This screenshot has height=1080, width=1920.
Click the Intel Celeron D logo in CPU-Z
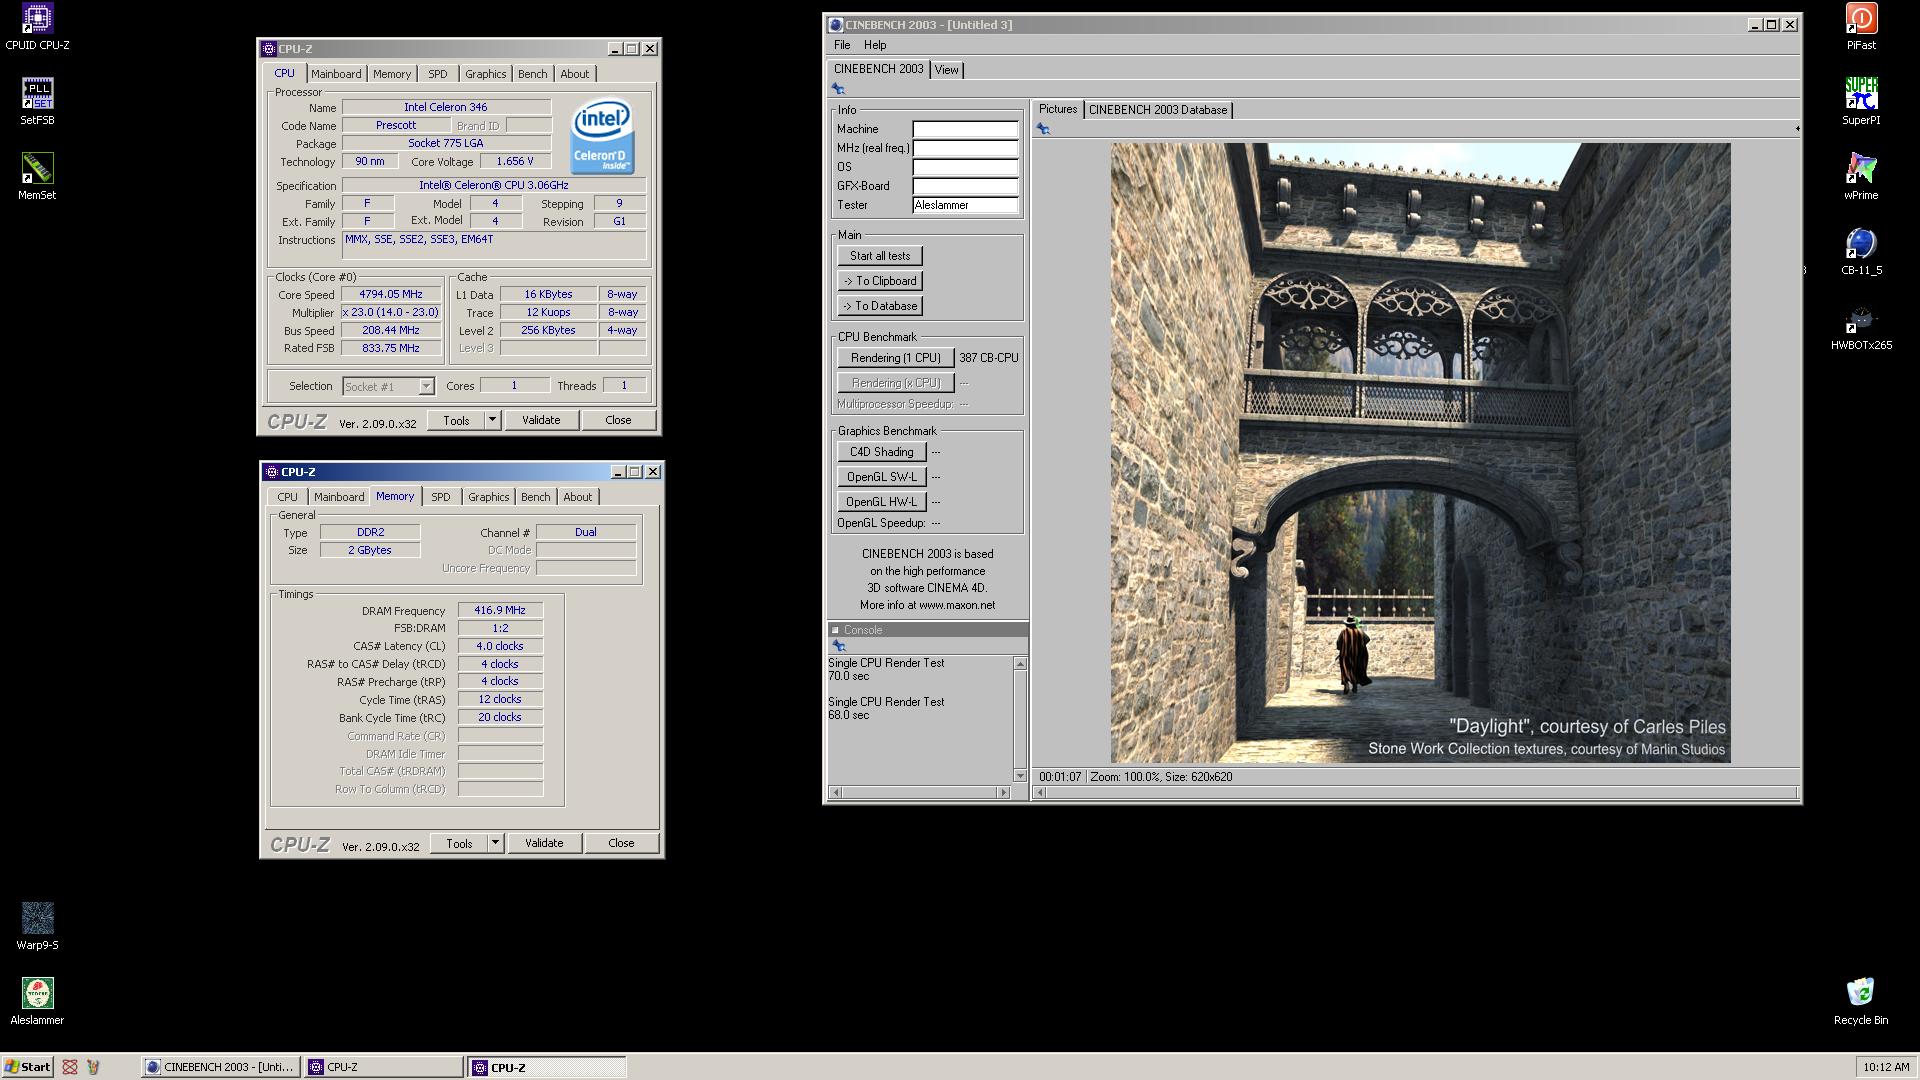coord(602,136)
